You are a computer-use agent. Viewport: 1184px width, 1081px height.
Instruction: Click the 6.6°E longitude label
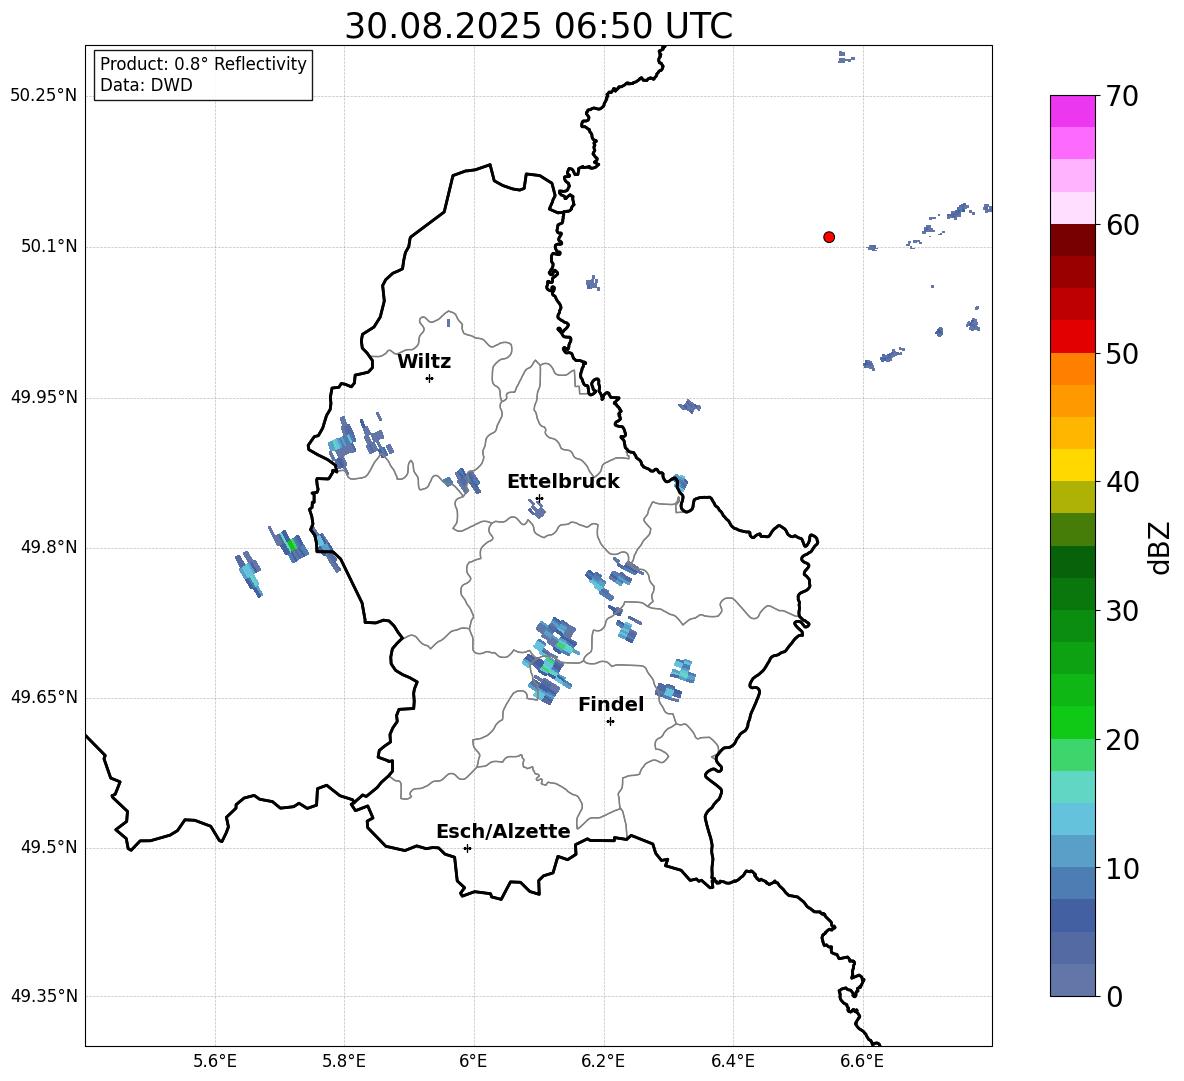[x=862, y=1062]
